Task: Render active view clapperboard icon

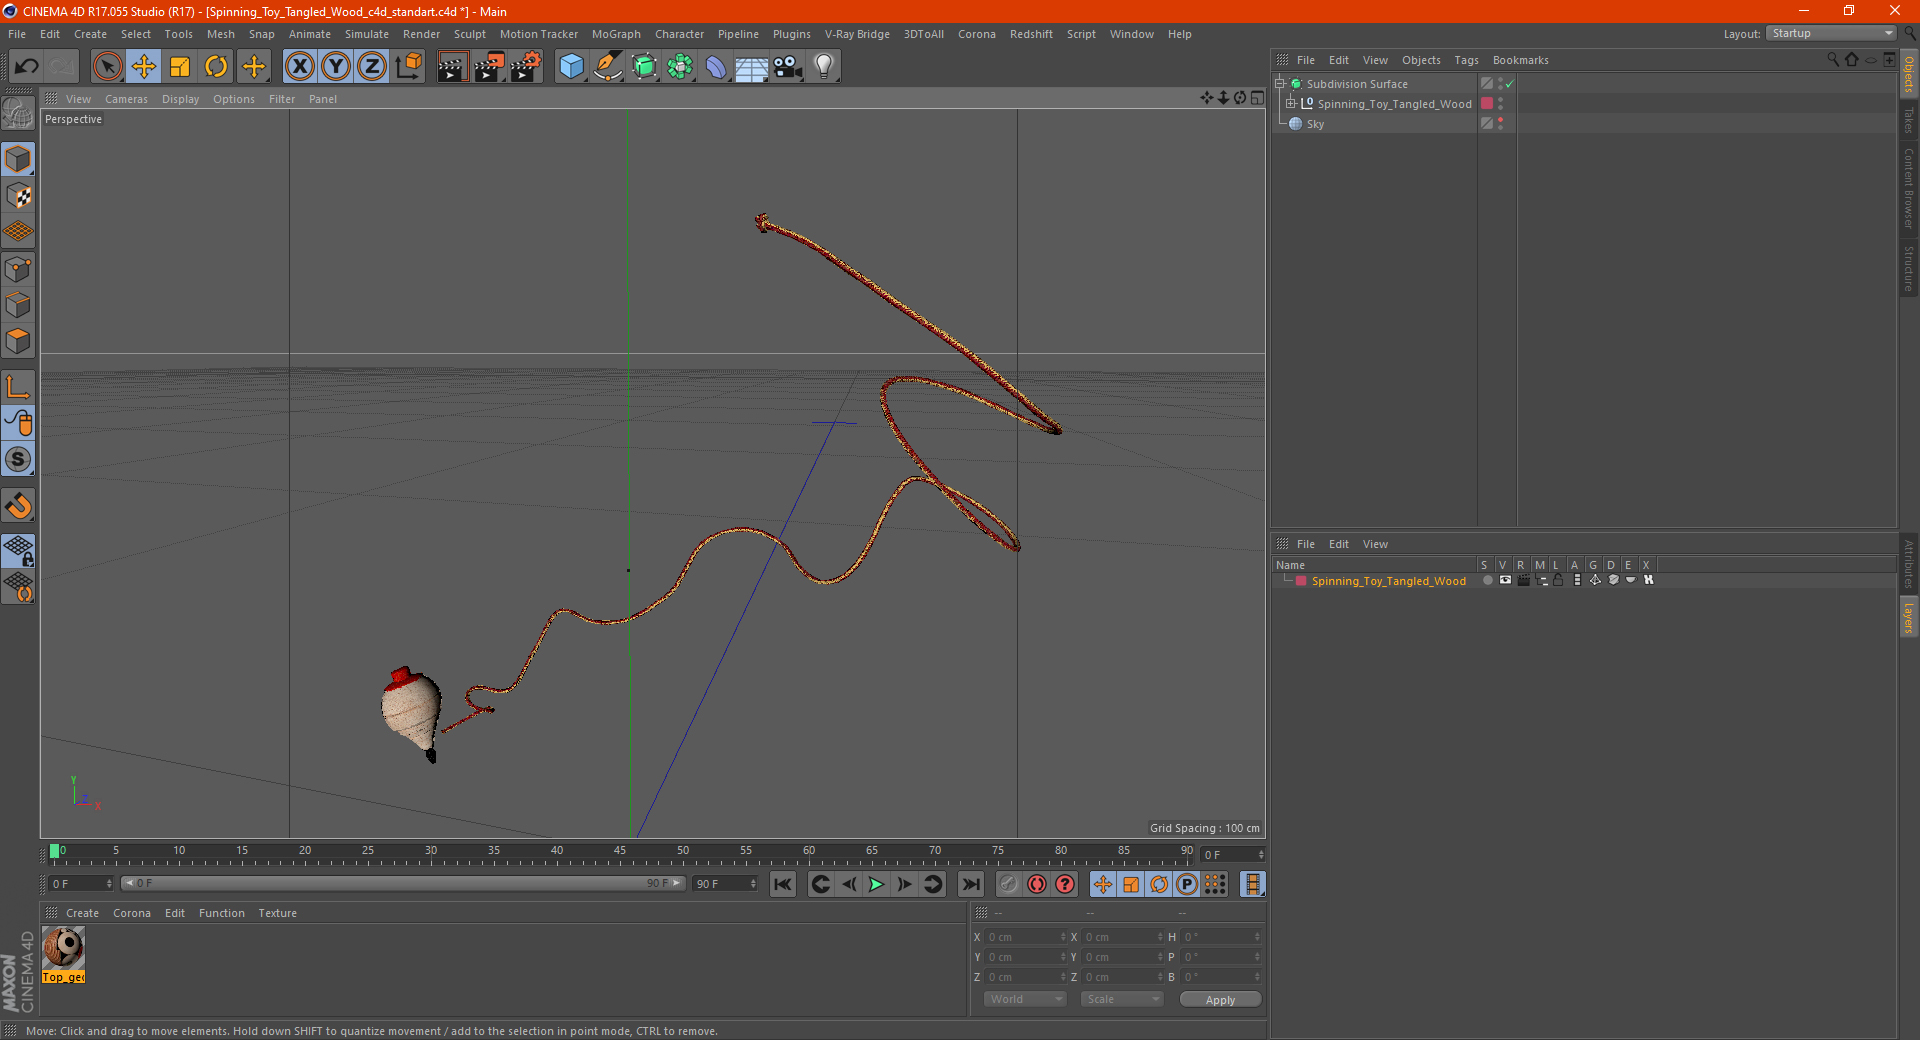Action: click(x=452, y=67)
